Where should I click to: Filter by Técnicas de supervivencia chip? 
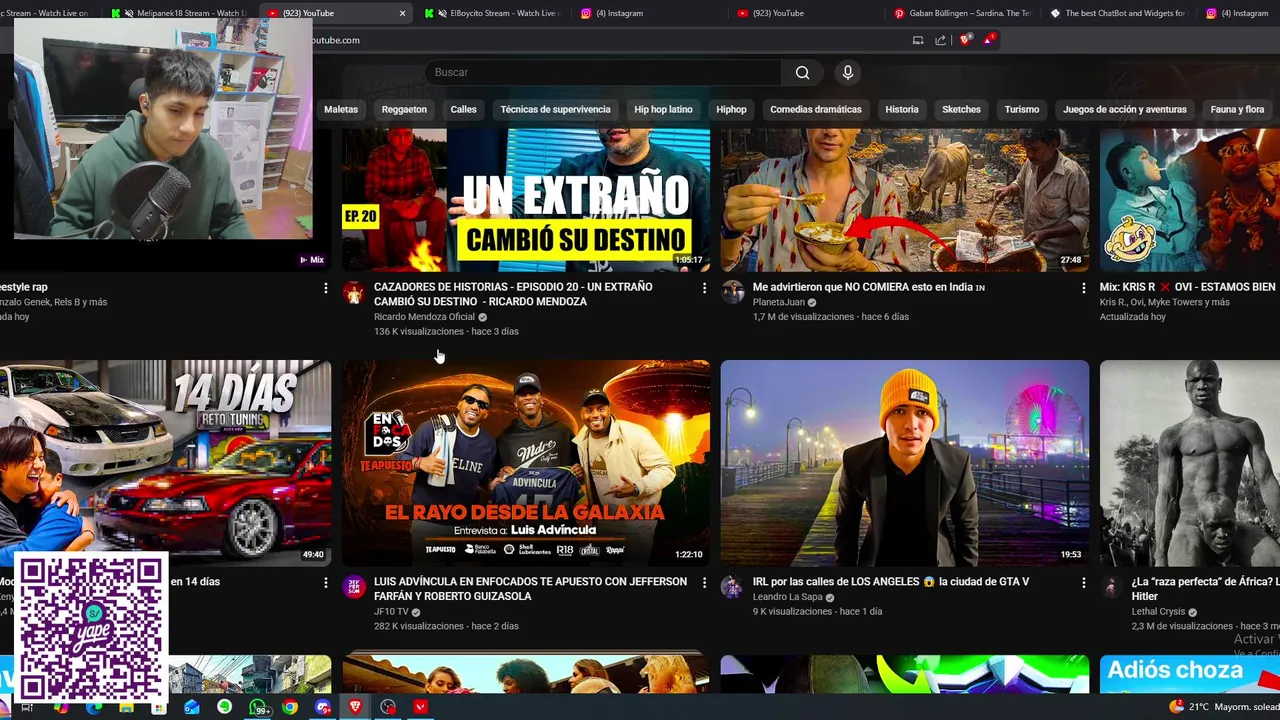[x=555, y=109]
